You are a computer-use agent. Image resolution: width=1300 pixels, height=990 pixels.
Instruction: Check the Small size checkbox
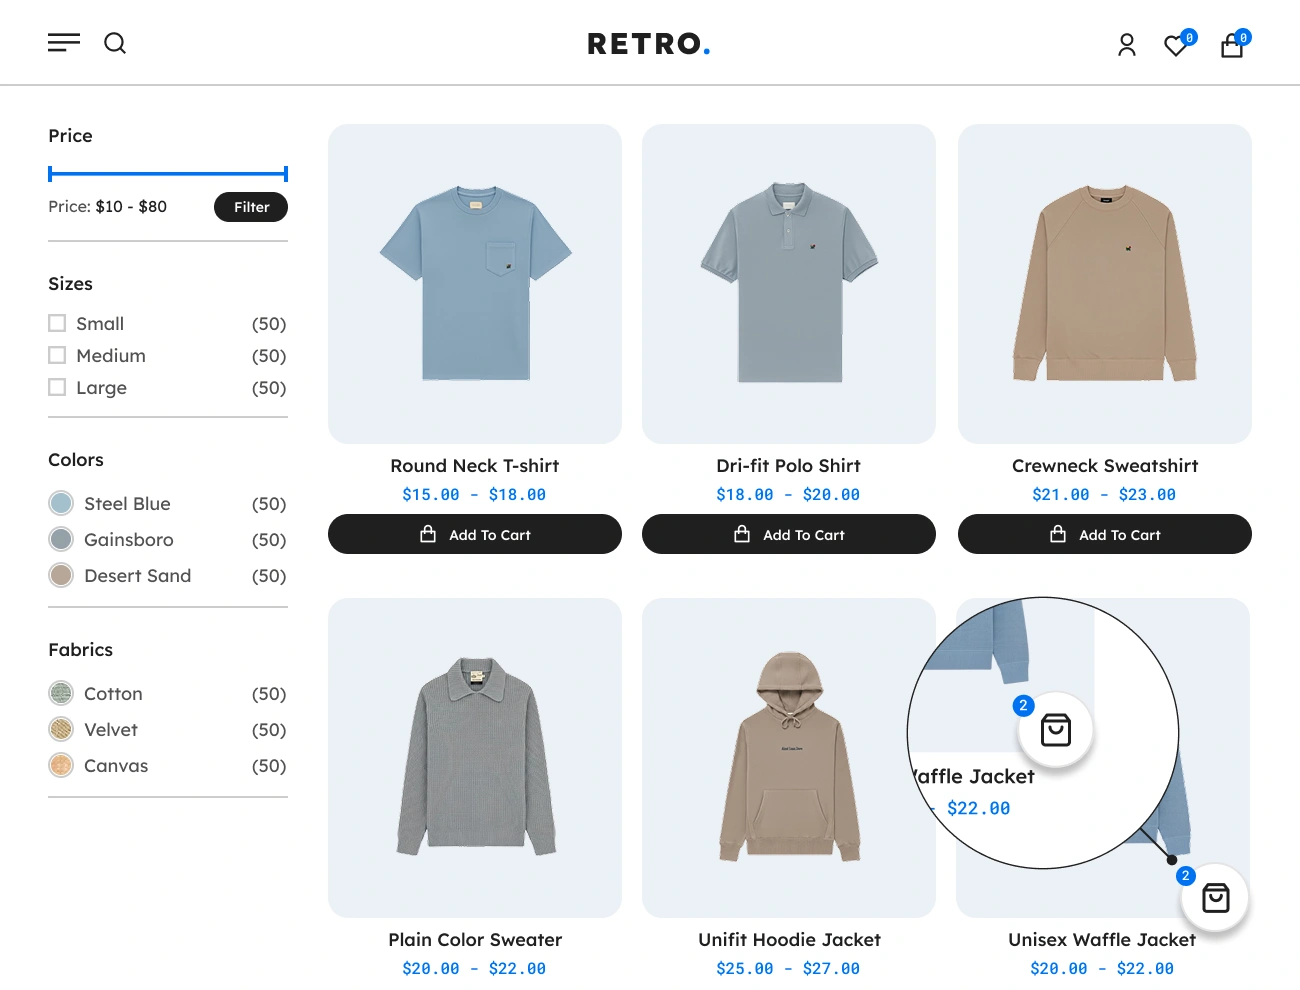point(57,323)
